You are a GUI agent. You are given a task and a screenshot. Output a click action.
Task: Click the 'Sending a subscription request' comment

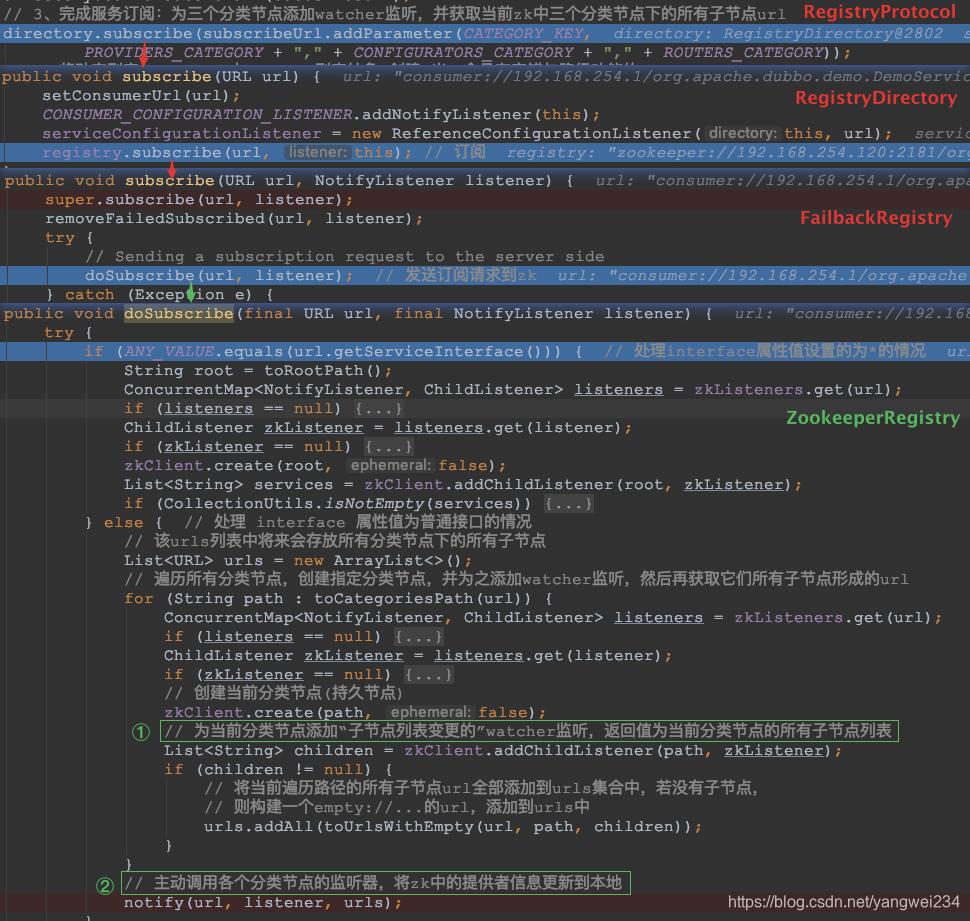(345, 257)
